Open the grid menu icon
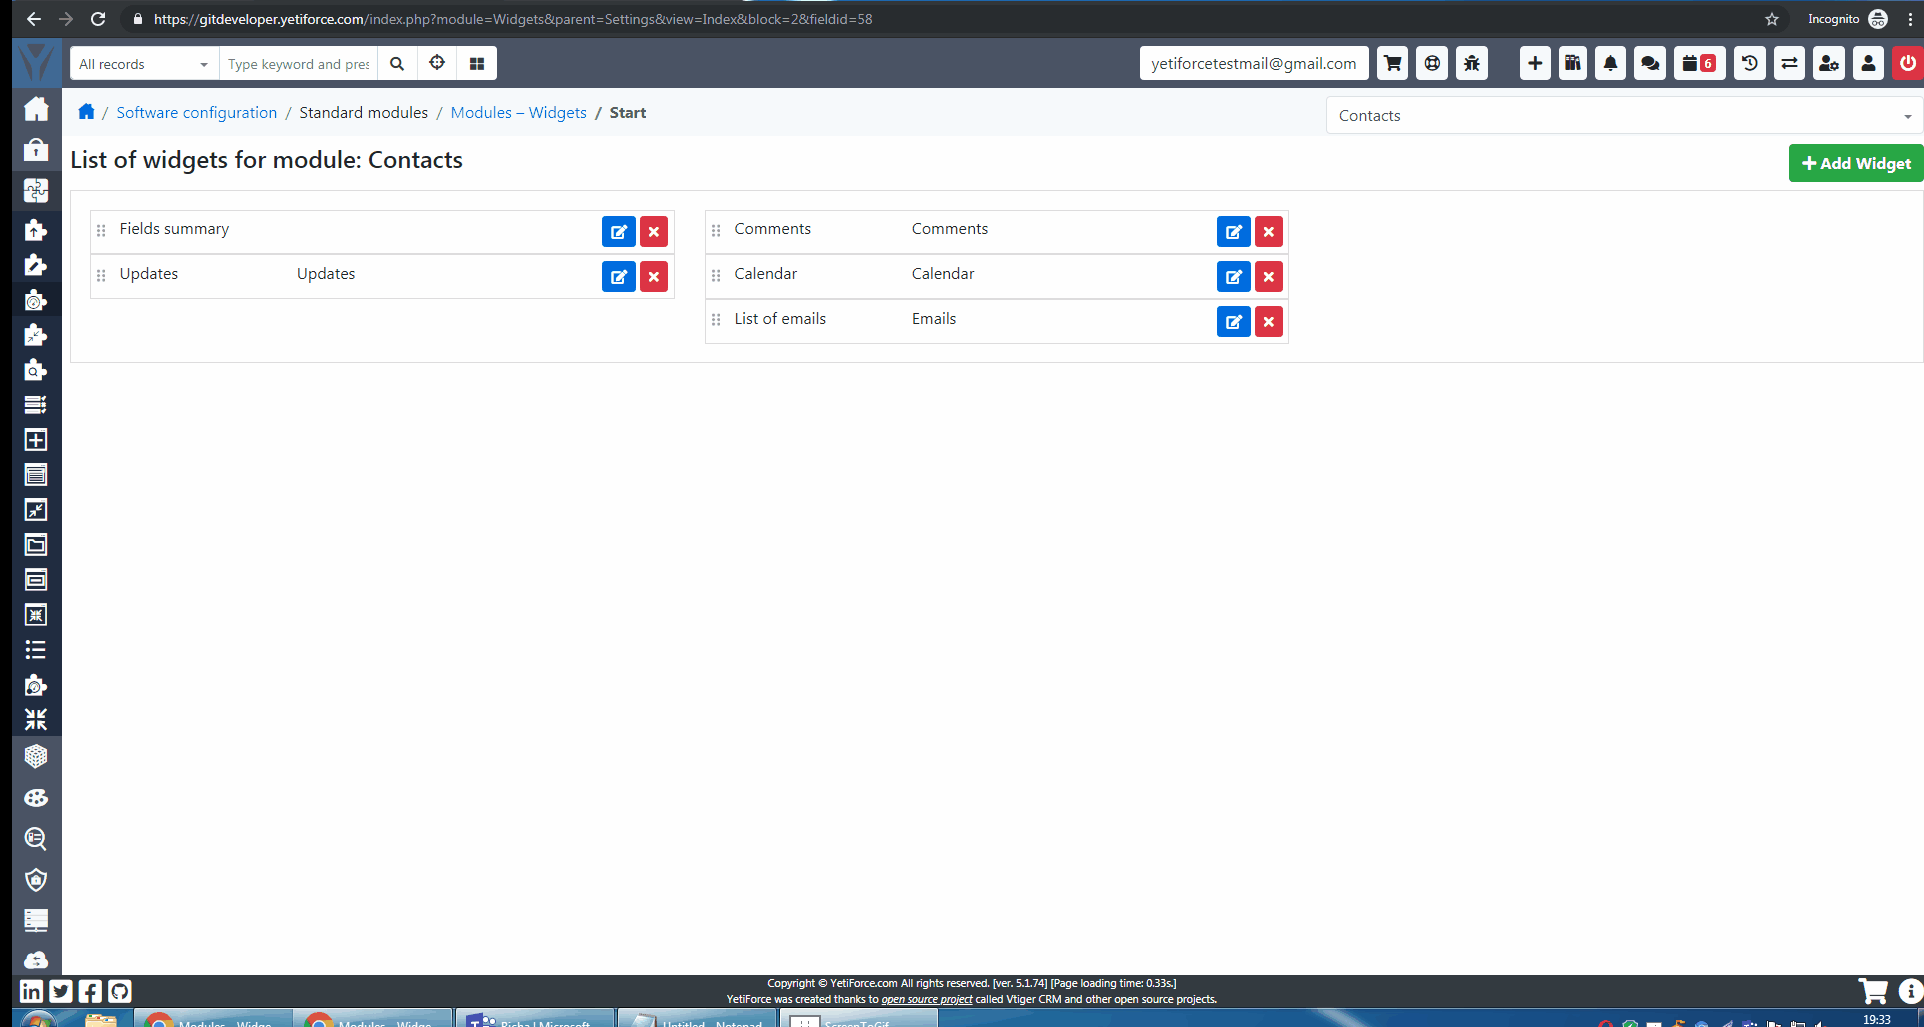 477,64
